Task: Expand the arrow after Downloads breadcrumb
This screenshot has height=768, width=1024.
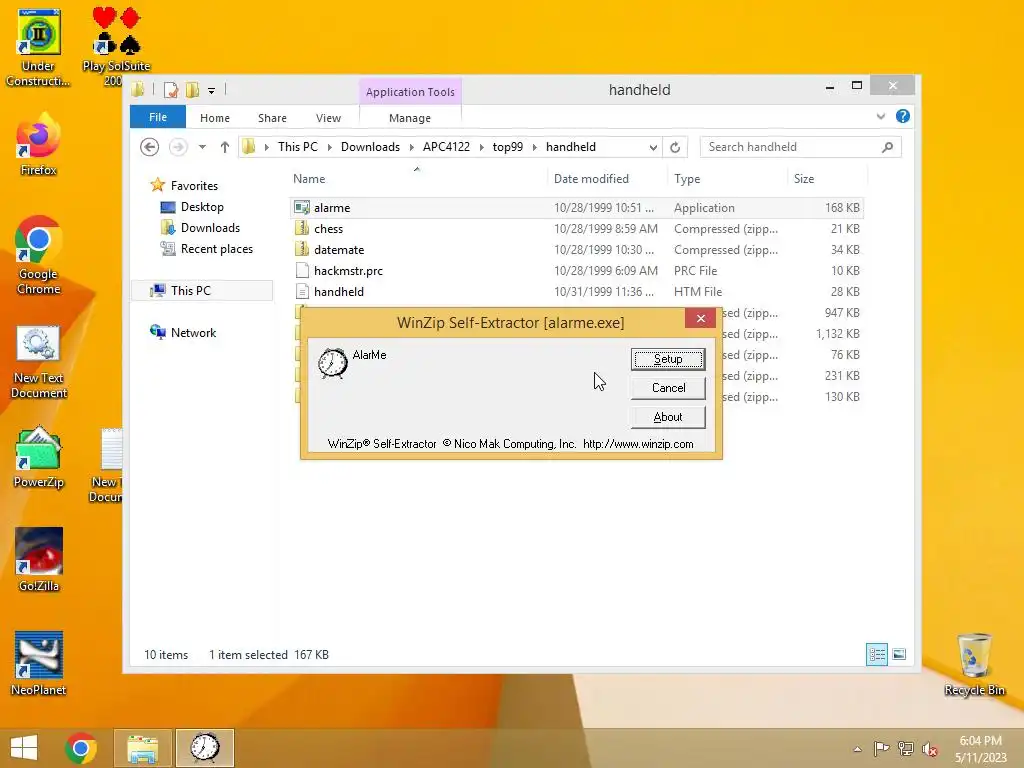Action: tap(411, 148)
